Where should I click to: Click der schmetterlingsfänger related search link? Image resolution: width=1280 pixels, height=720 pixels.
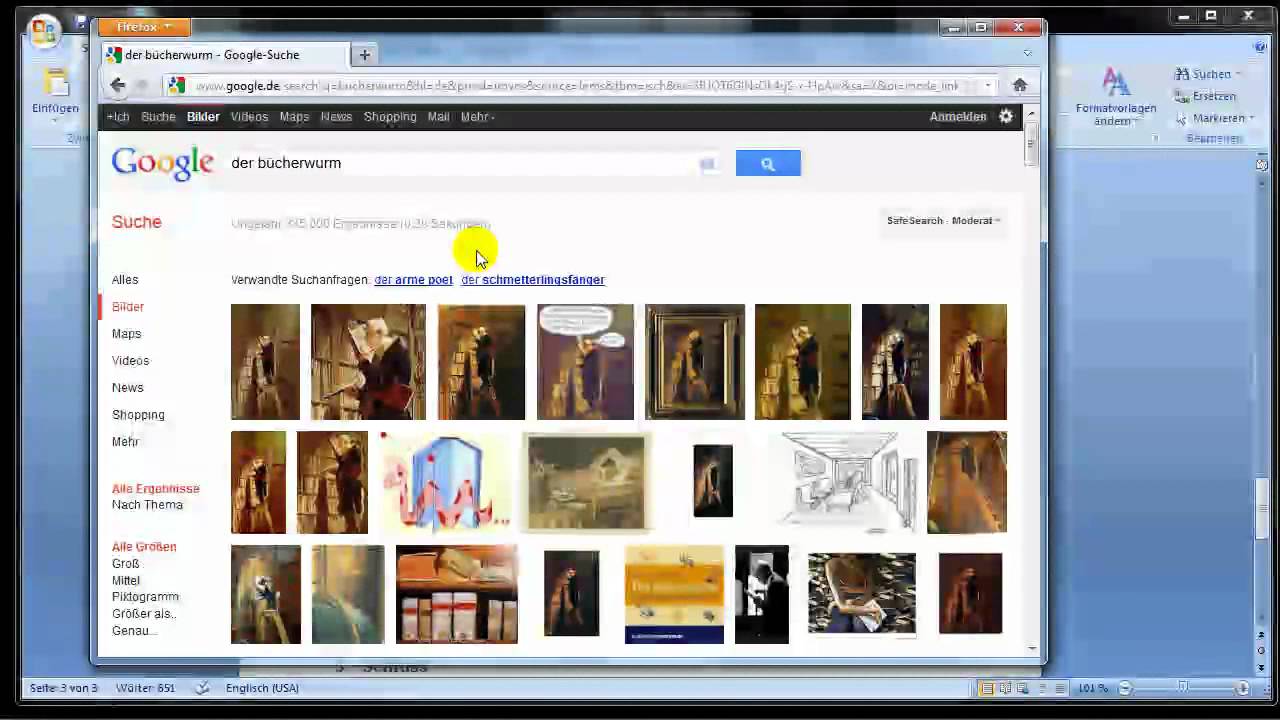pyautogui.click(x=533, y=280)
